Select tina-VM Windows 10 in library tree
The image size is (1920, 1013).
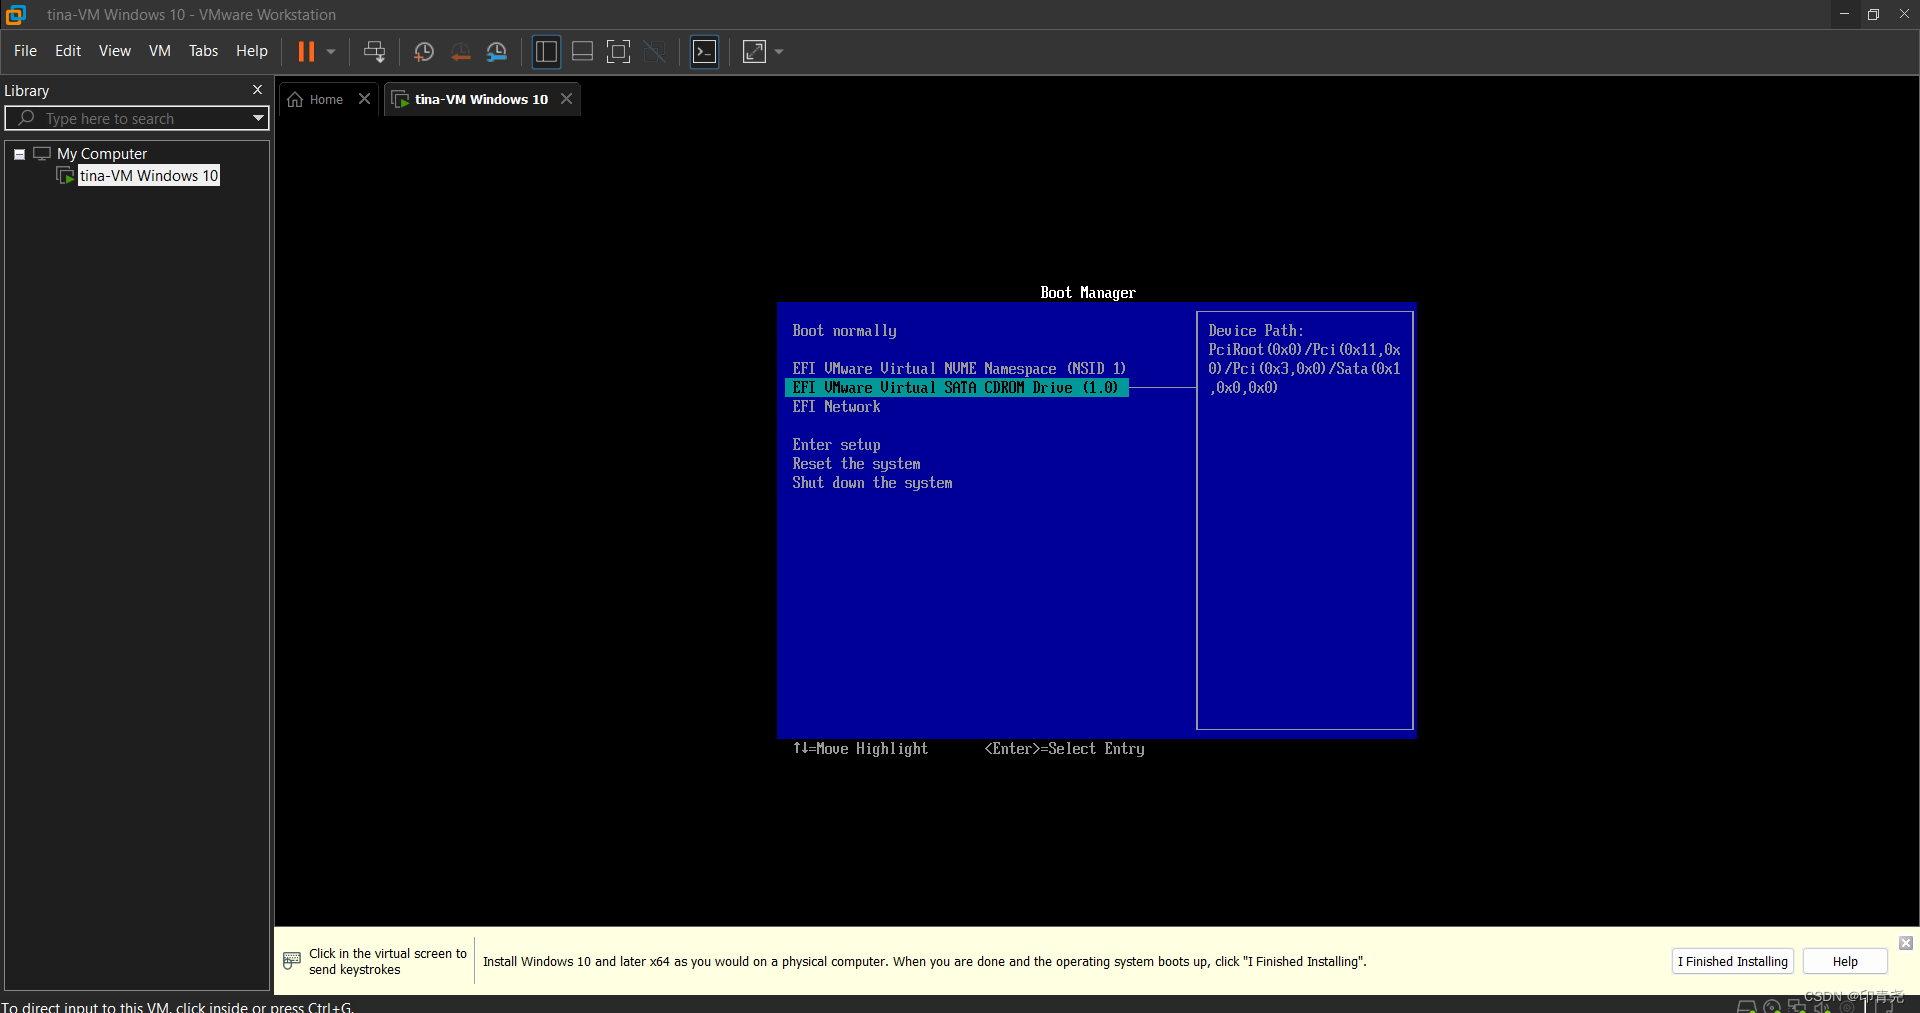149,176
